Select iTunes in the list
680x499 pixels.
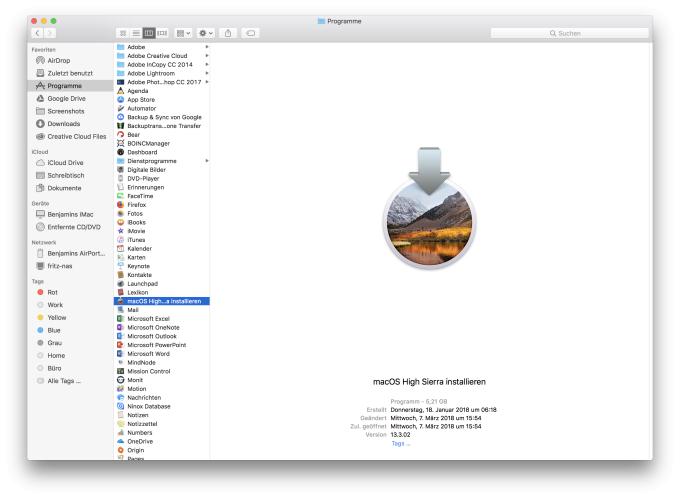tap(162, 240)
